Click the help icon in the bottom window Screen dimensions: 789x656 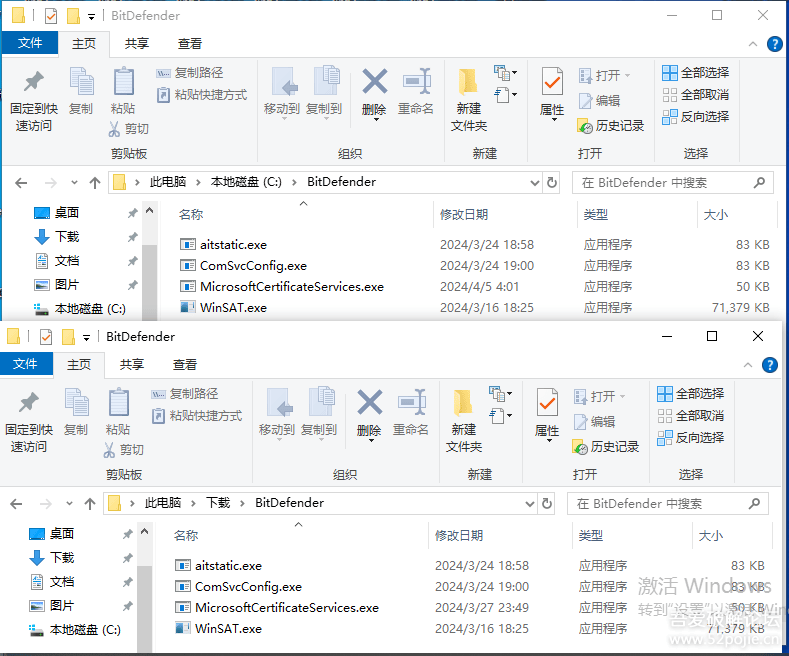[769, 365]
